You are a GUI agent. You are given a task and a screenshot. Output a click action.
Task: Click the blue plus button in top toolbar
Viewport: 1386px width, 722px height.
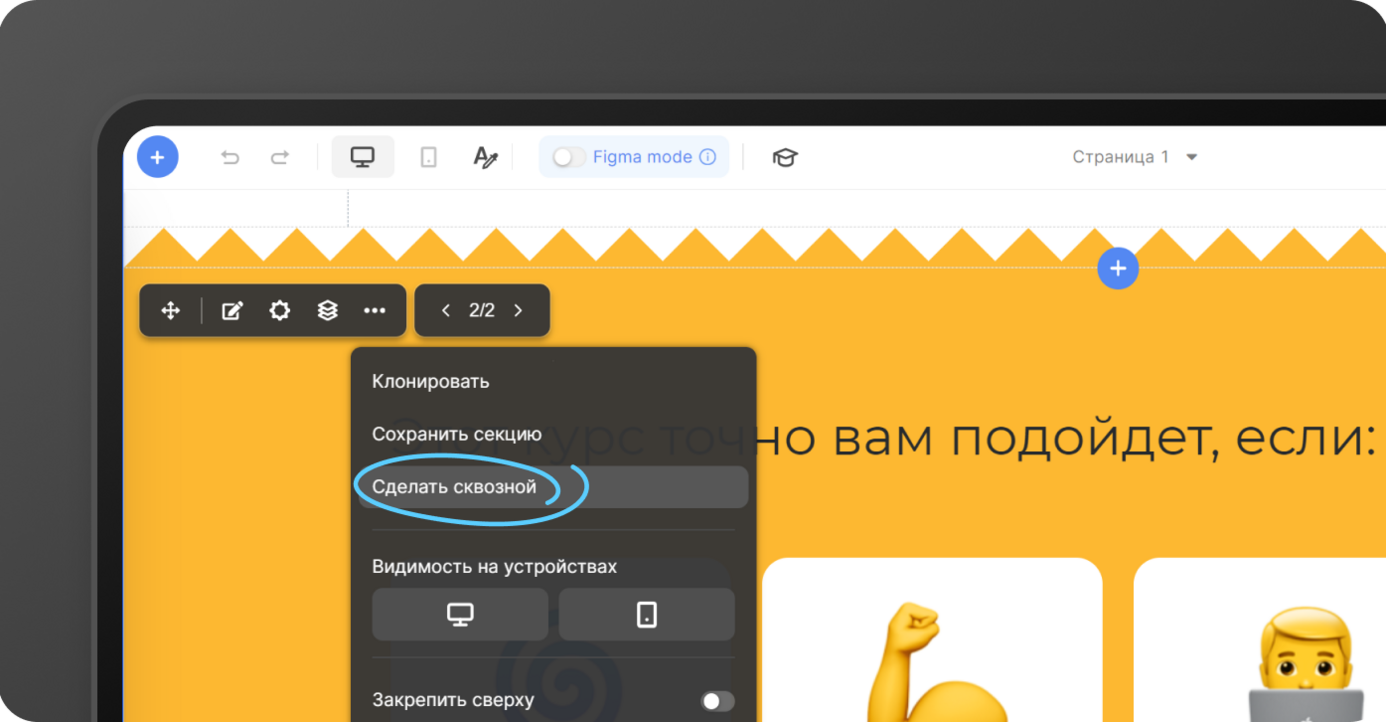pos(157,157)
